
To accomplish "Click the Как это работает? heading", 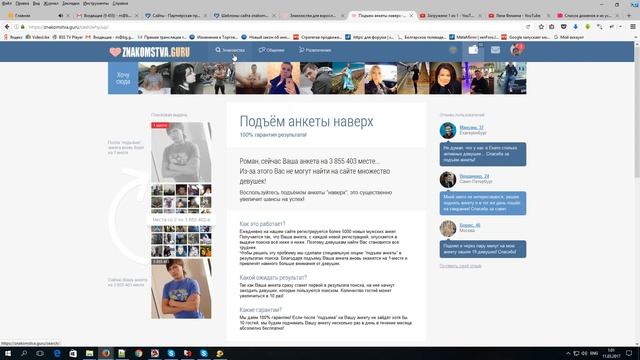I will [262, 224].
